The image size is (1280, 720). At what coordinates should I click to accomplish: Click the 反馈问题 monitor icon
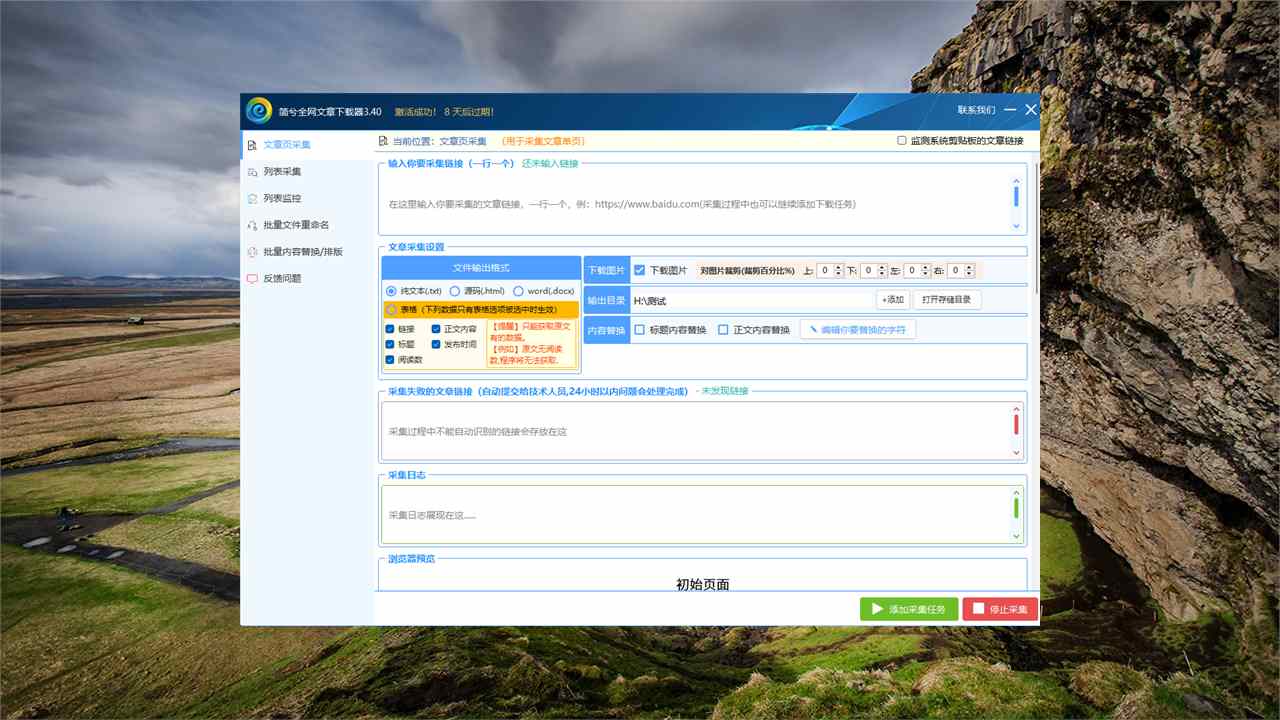click(253, 279)
